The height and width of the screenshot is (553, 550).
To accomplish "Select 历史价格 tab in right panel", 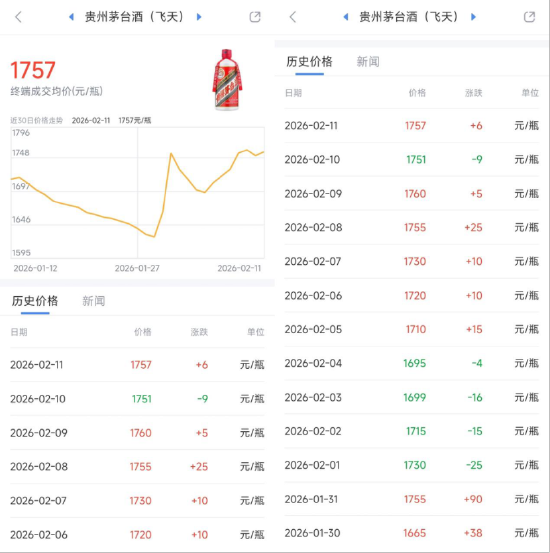I will [x=309, y=62].
